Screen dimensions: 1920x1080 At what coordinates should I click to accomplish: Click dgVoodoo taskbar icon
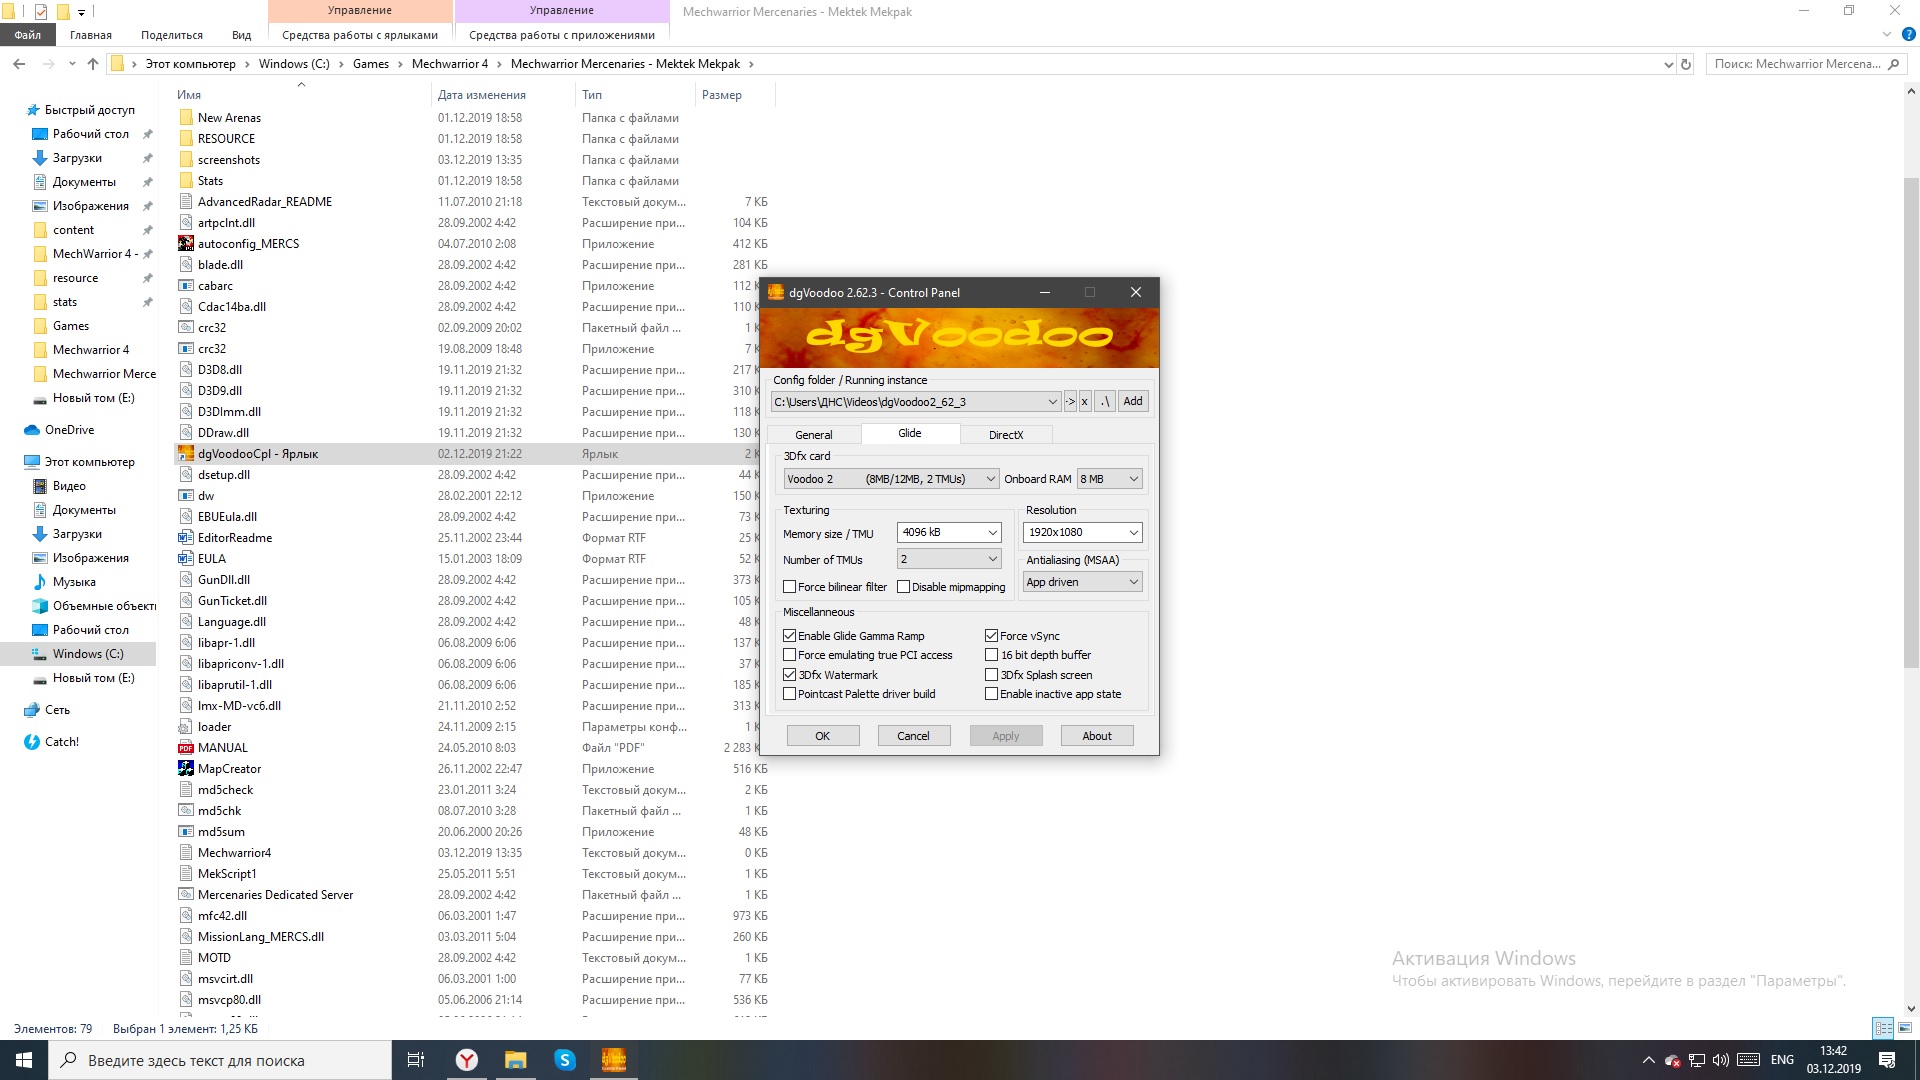614,1060
